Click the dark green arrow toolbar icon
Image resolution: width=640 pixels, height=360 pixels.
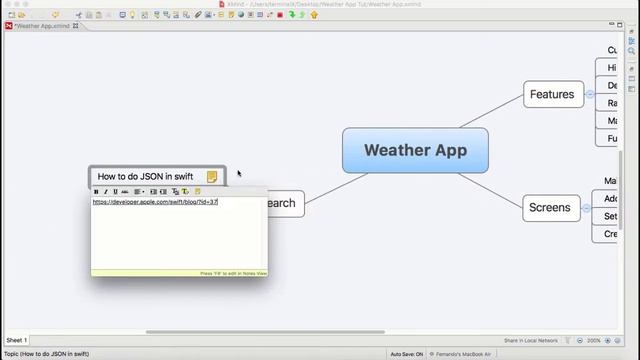coord(292,15)
